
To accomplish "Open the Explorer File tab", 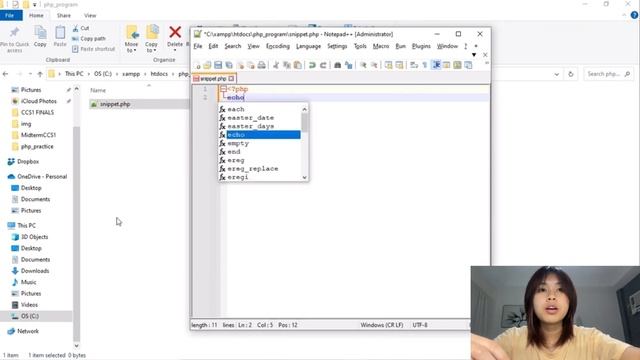I will pyautogui.click(x=10, y=16).
